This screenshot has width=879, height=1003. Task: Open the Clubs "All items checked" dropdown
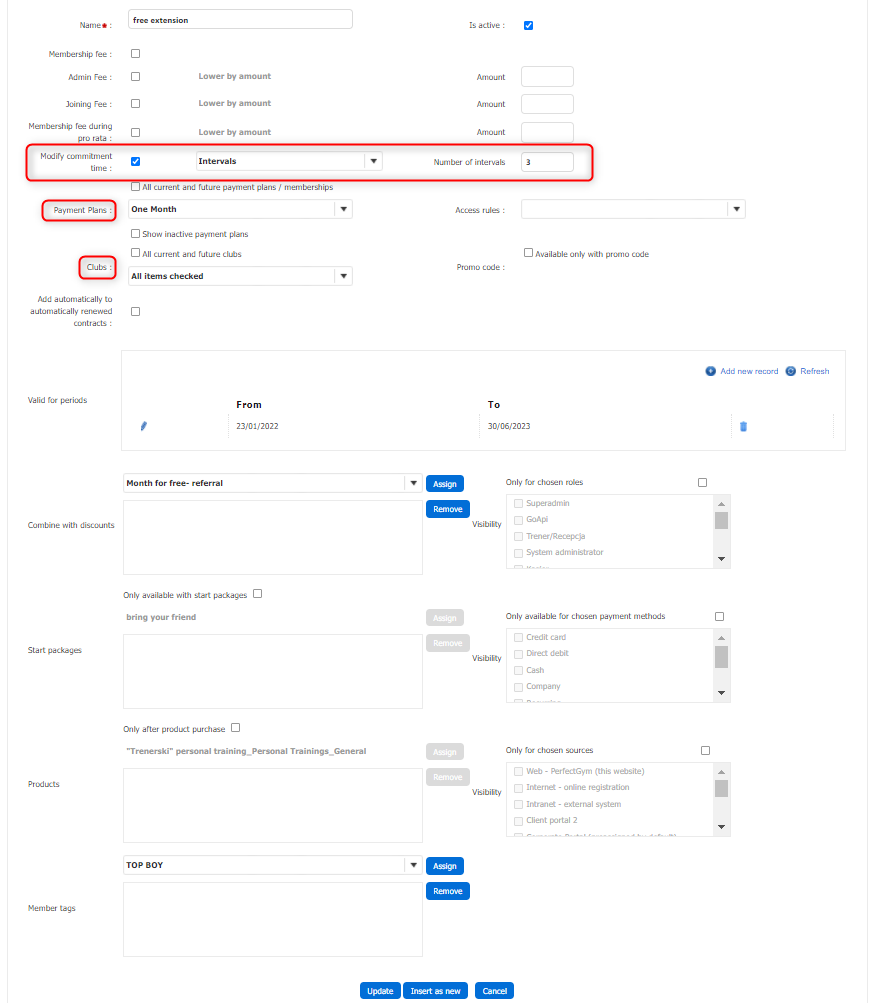[343, 276]
